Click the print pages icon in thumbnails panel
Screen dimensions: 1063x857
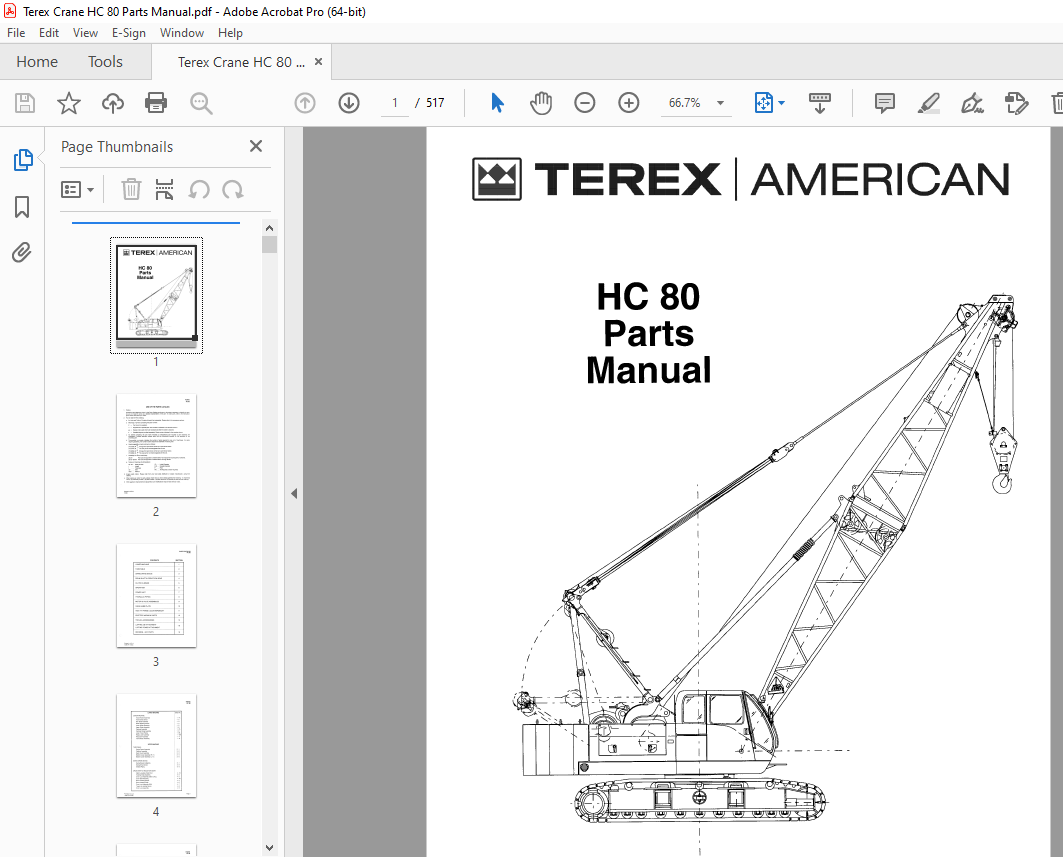point(164,189)
